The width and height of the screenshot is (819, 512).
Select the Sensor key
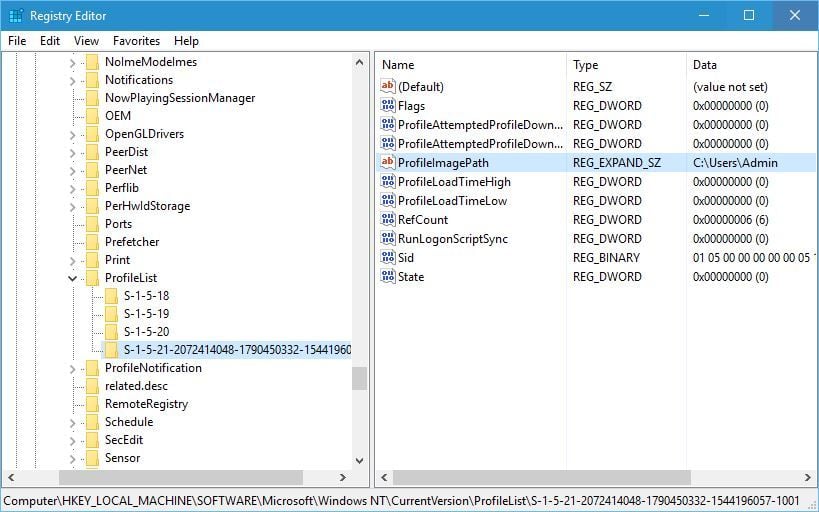click(x=122, y=458)
